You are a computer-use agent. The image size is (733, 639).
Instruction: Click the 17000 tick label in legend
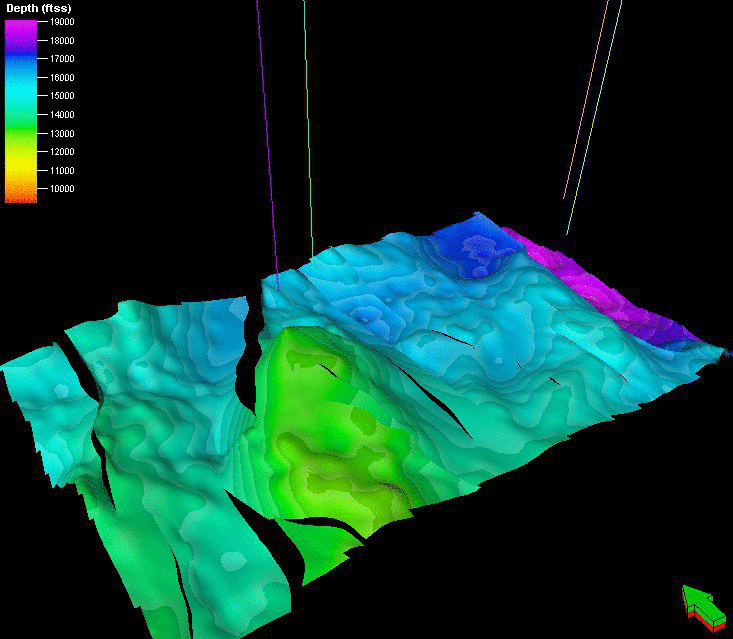point(59,59)
